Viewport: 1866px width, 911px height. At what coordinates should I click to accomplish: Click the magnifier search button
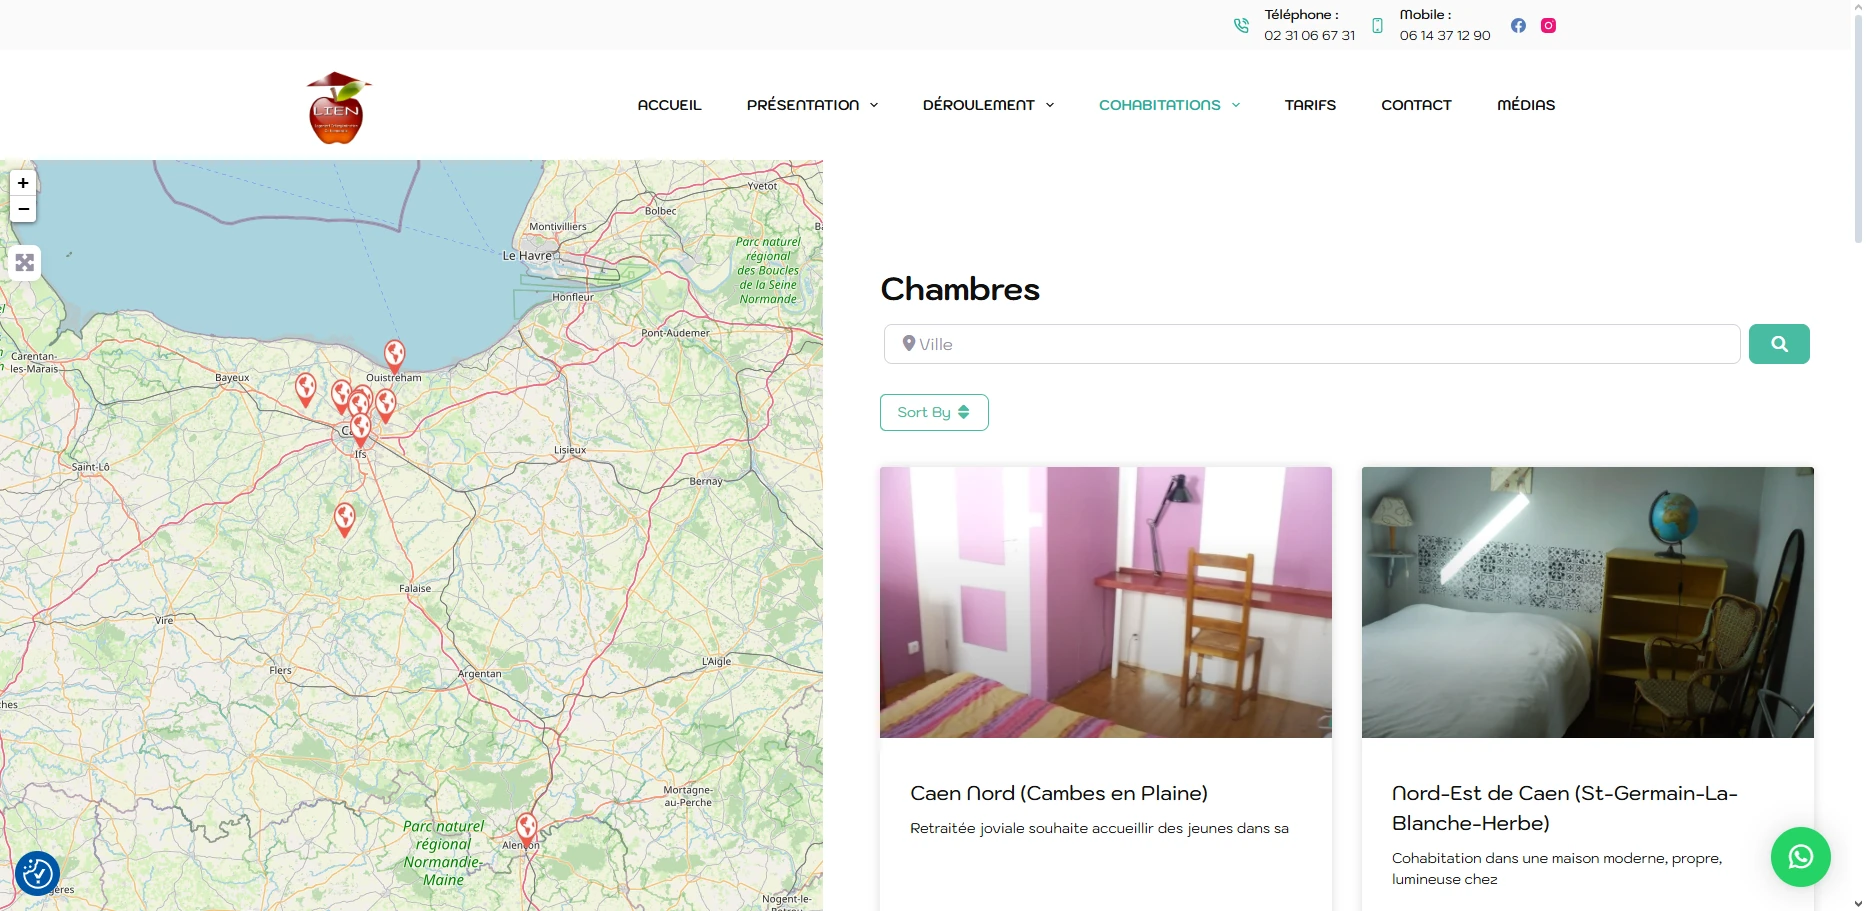tap(1779, 344)
